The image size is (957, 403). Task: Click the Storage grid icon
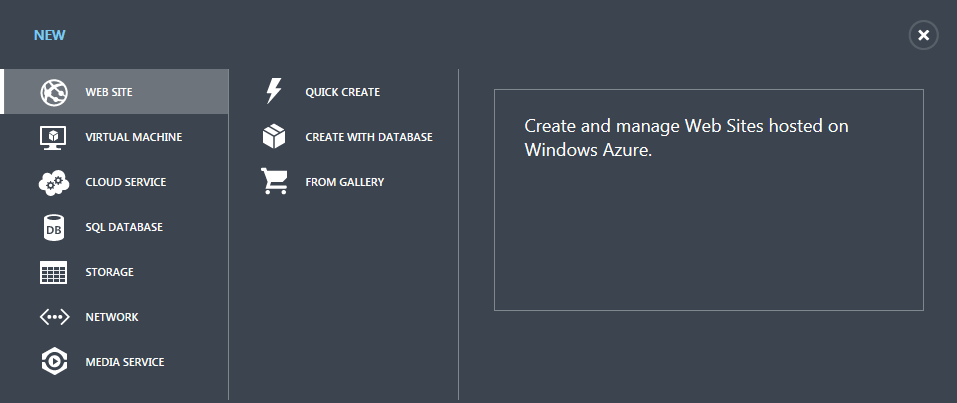(54, 272)
